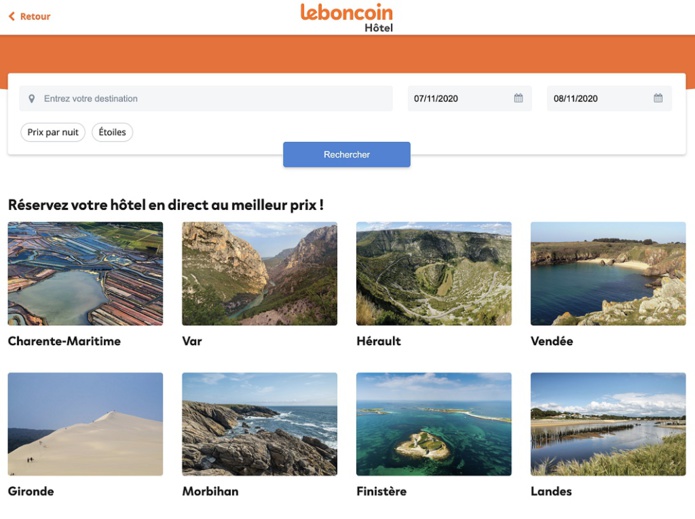Open the Prix par nuit filter

coord(53,132)
